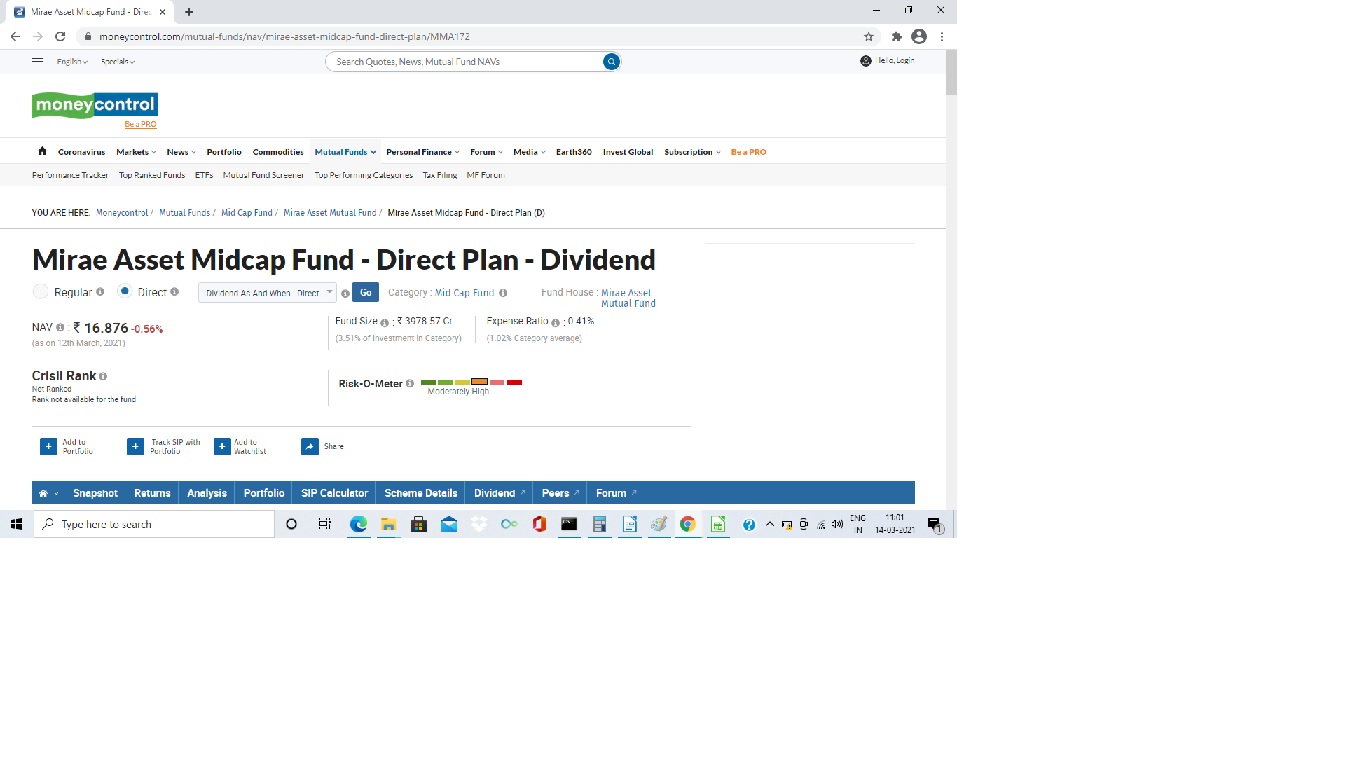
Task: Open Chrome profile avatar icon
Action: point(919,36)
